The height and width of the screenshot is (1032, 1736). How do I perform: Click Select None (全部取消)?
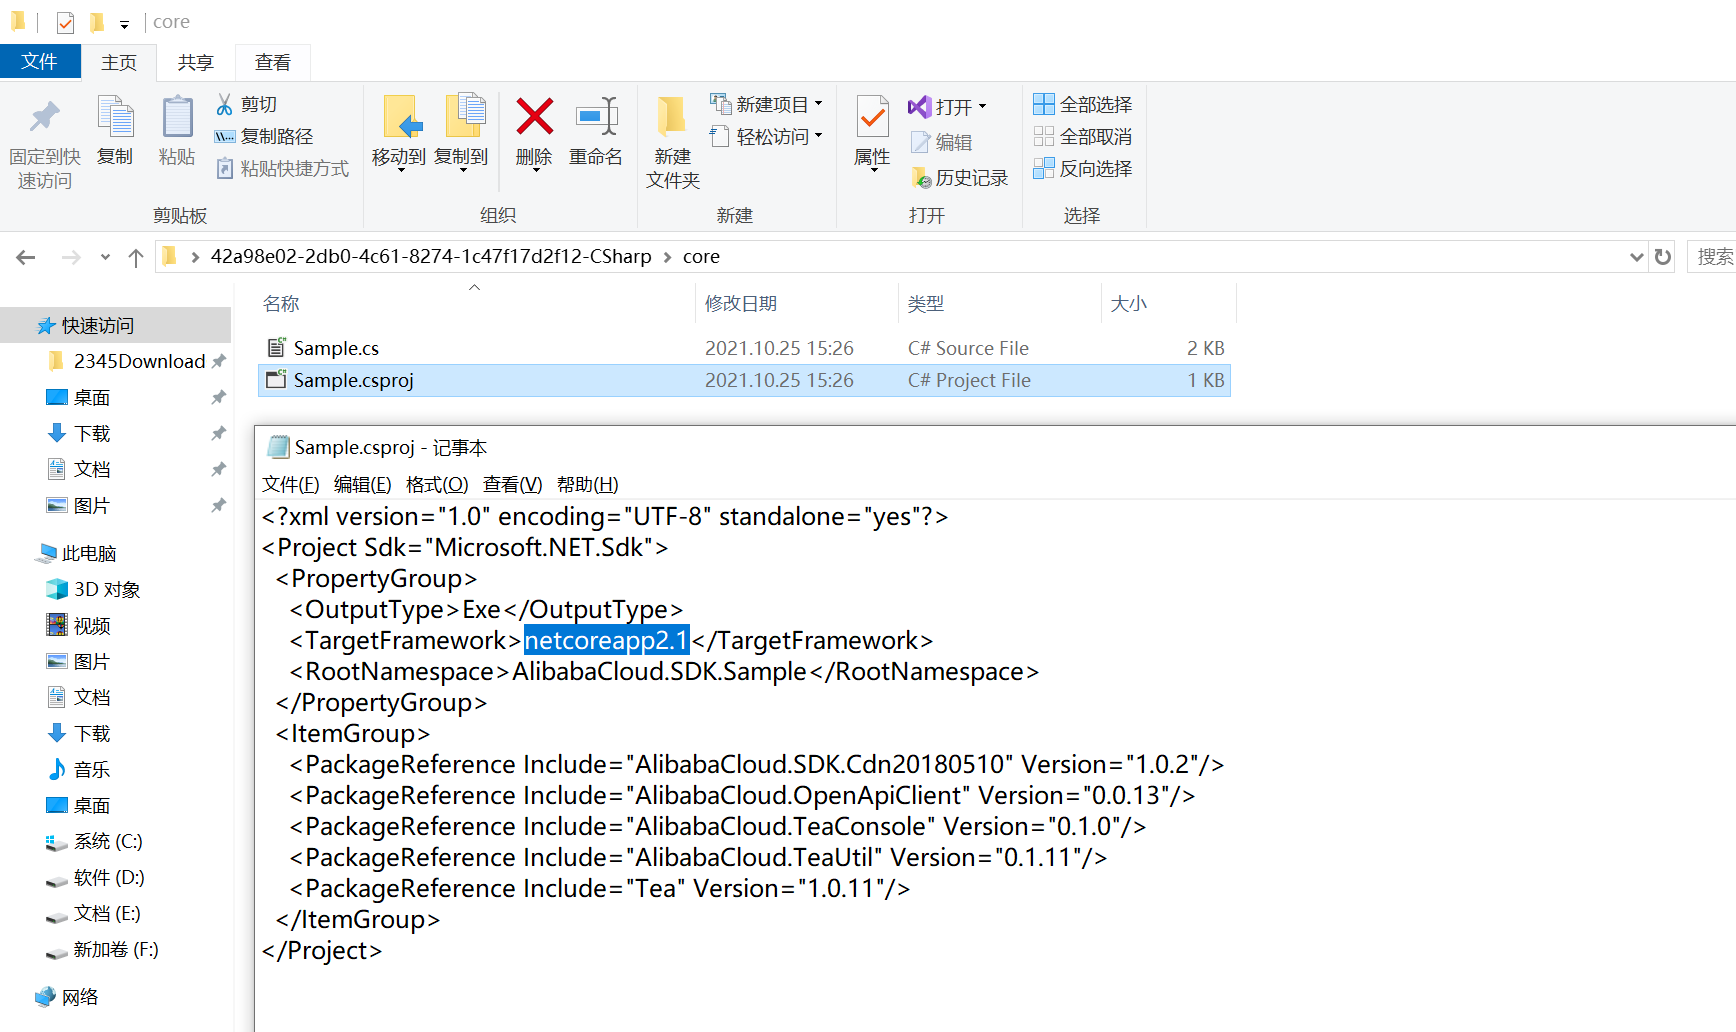[1083, 136]
